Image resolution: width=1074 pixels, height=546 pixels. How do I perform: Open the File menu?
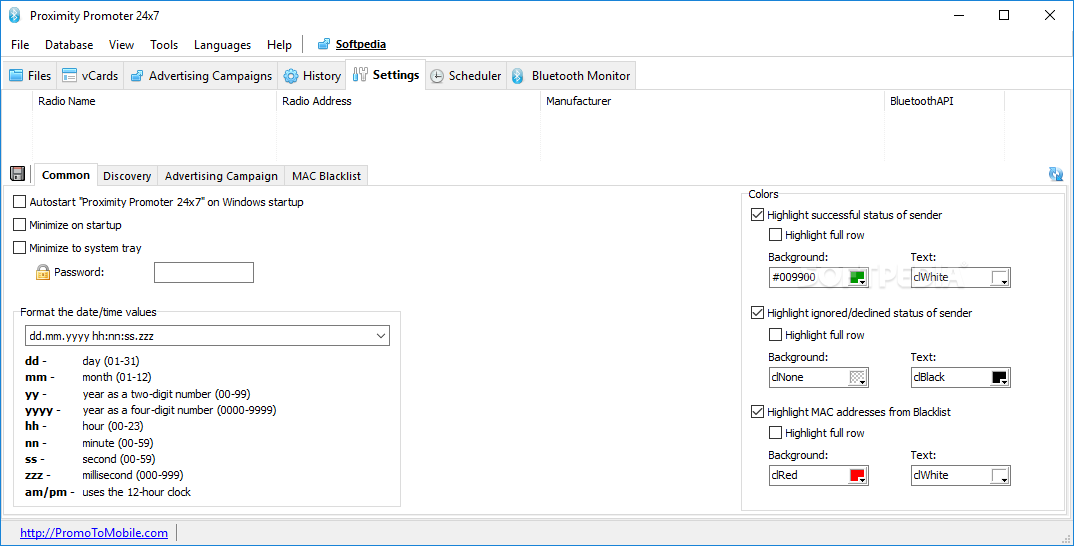click(20, 45)
